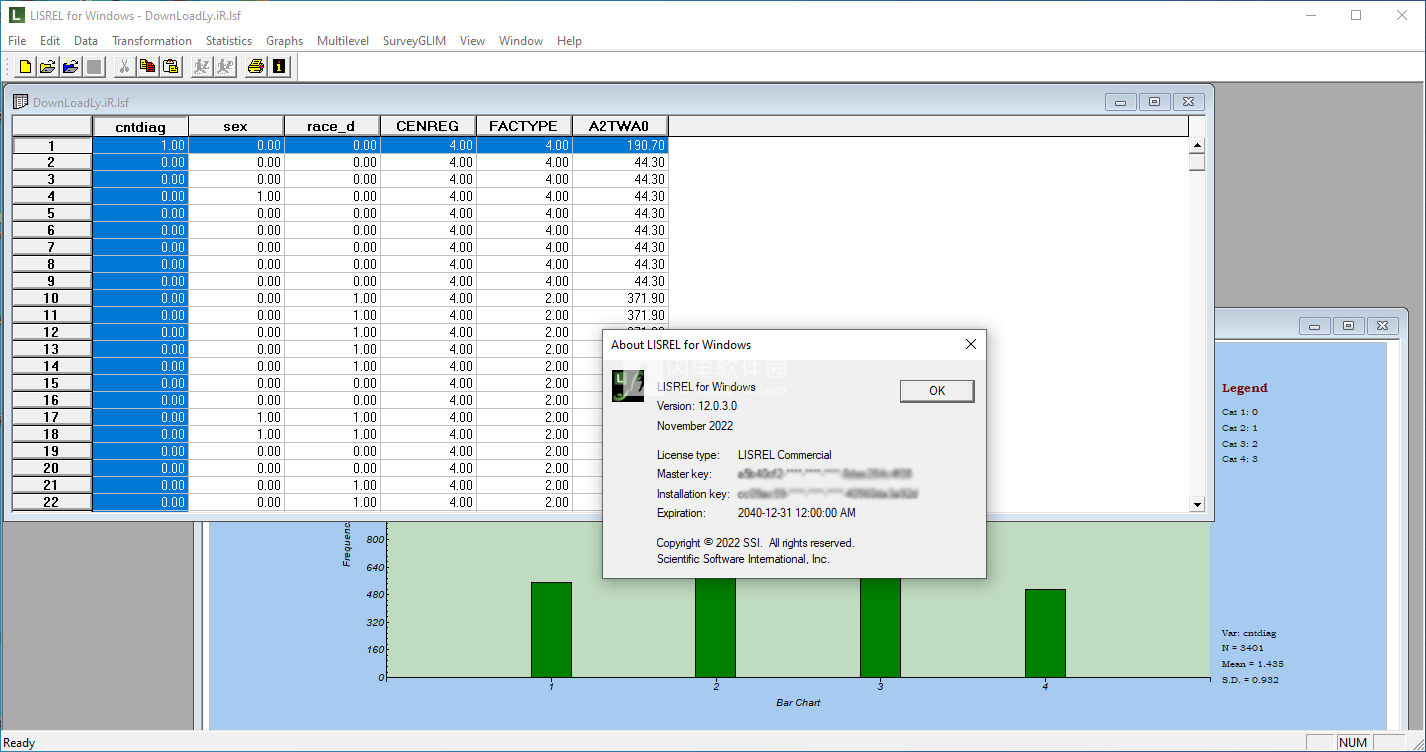Maximize the DownLoadLy.iR.lsf data window

point(1154,102)
